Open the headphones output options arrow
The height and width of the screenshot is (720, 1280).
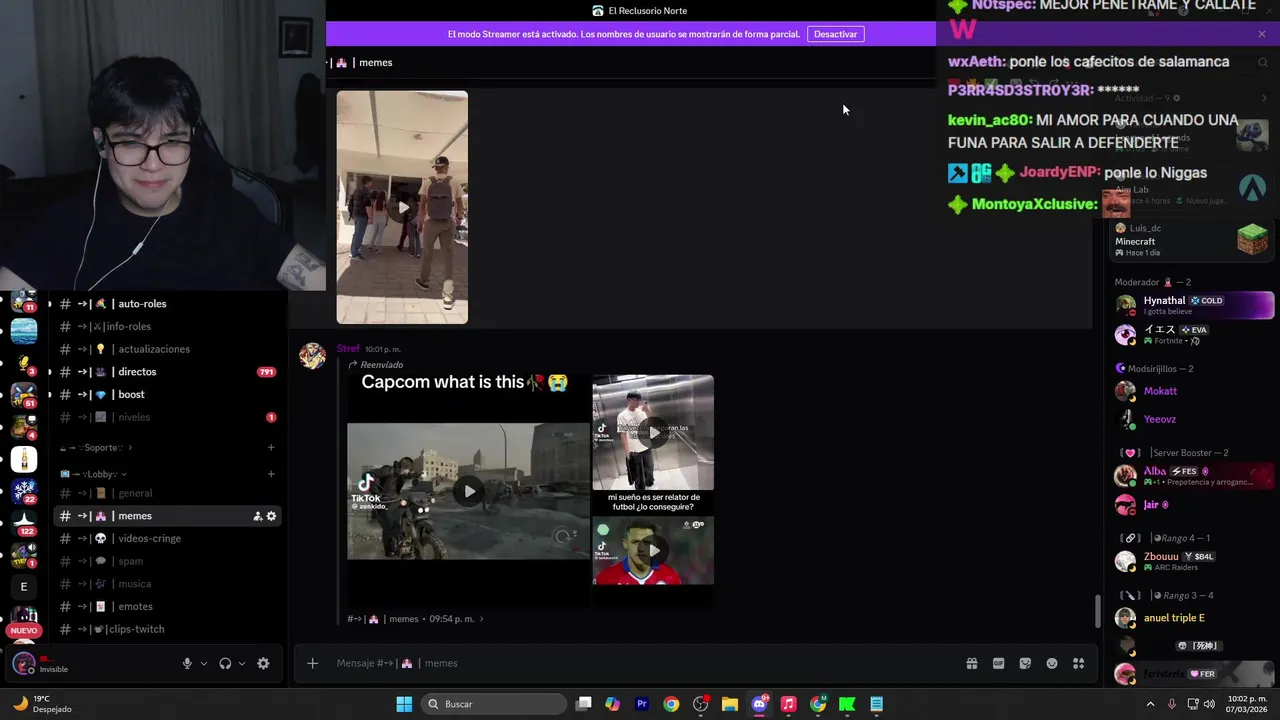(242, 663)
